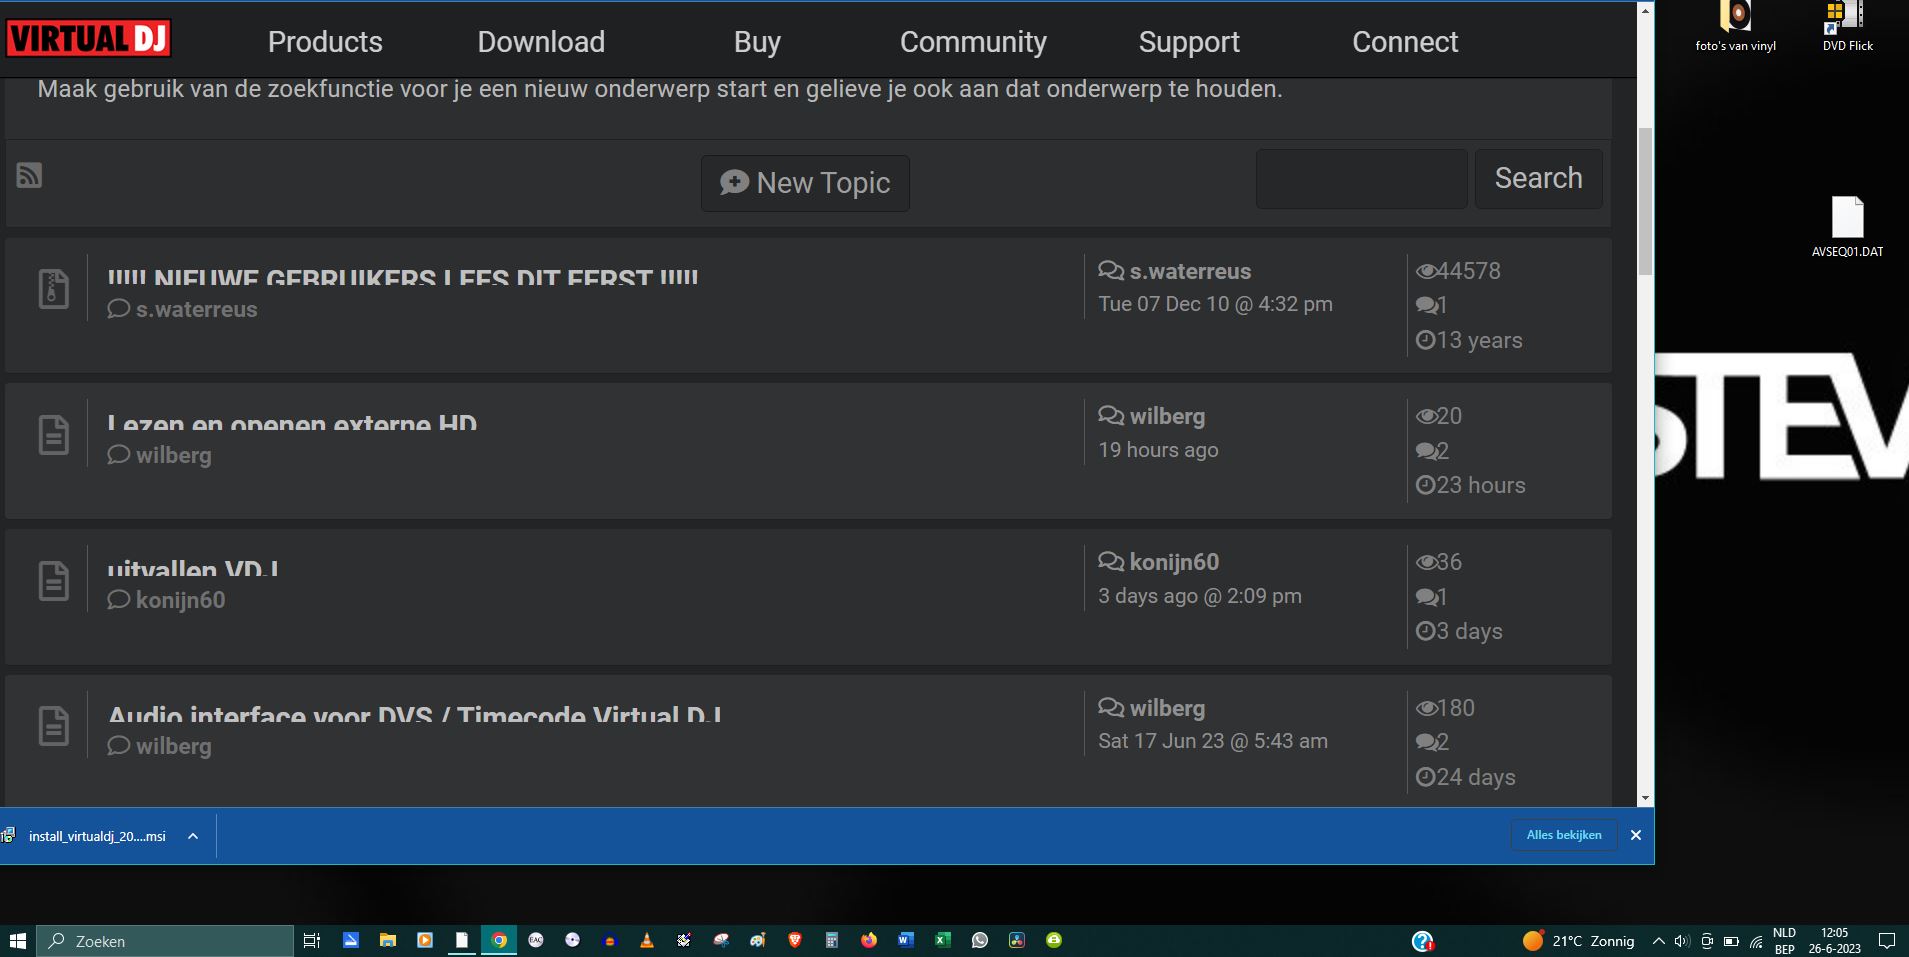Click the Zoeken taskbar search box

165,941
